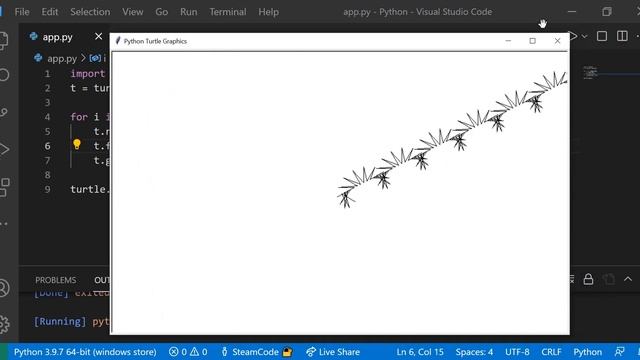Click the for keyword on line 4

pyautogui.click(x=79, y=117)
